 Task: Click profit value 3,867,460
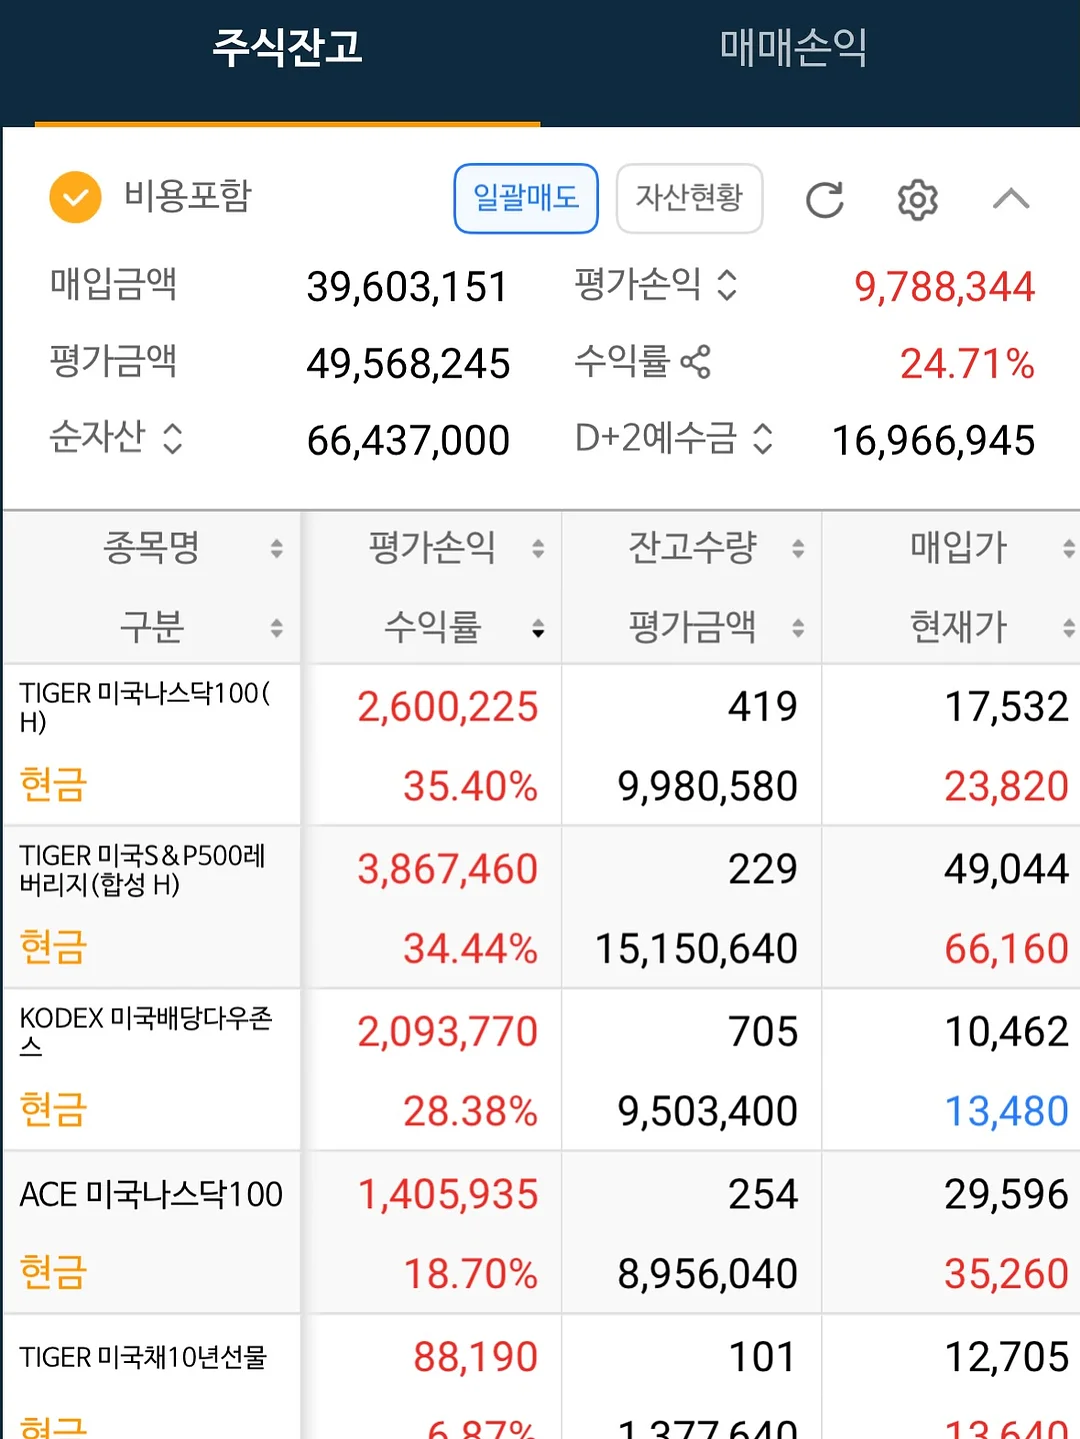(448, 869)
